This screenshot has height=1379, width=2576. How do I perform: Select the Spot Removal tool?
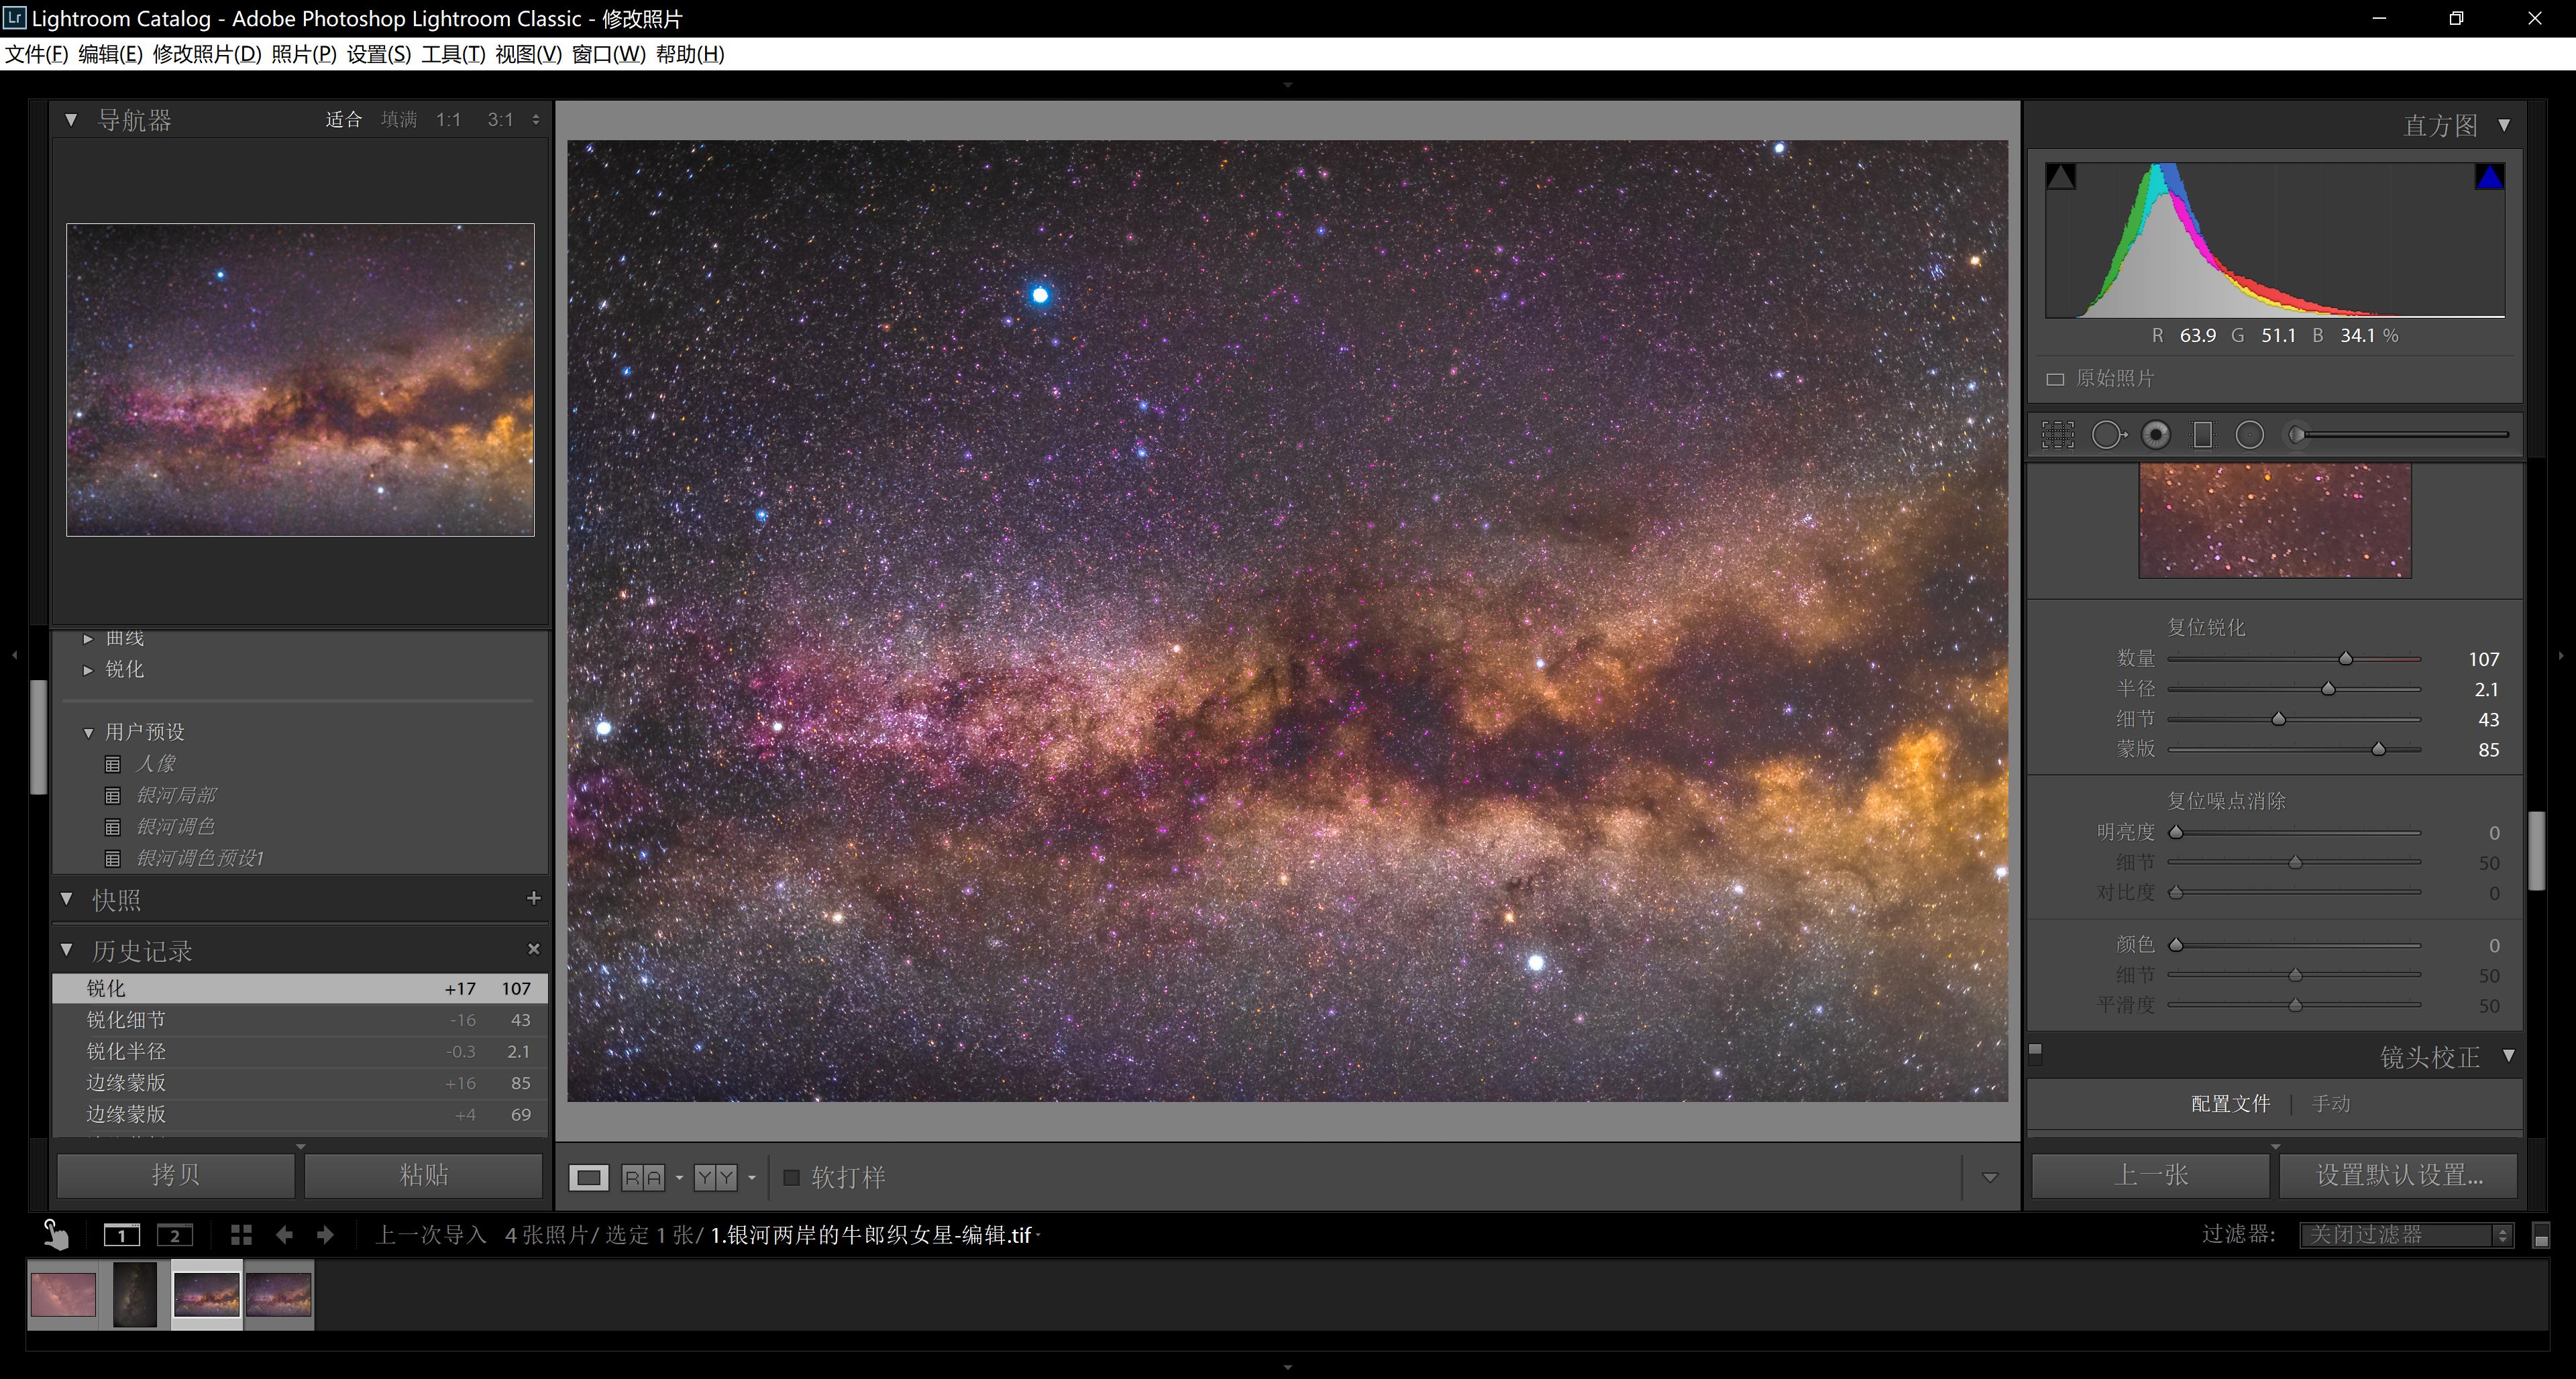point(2108,435)
